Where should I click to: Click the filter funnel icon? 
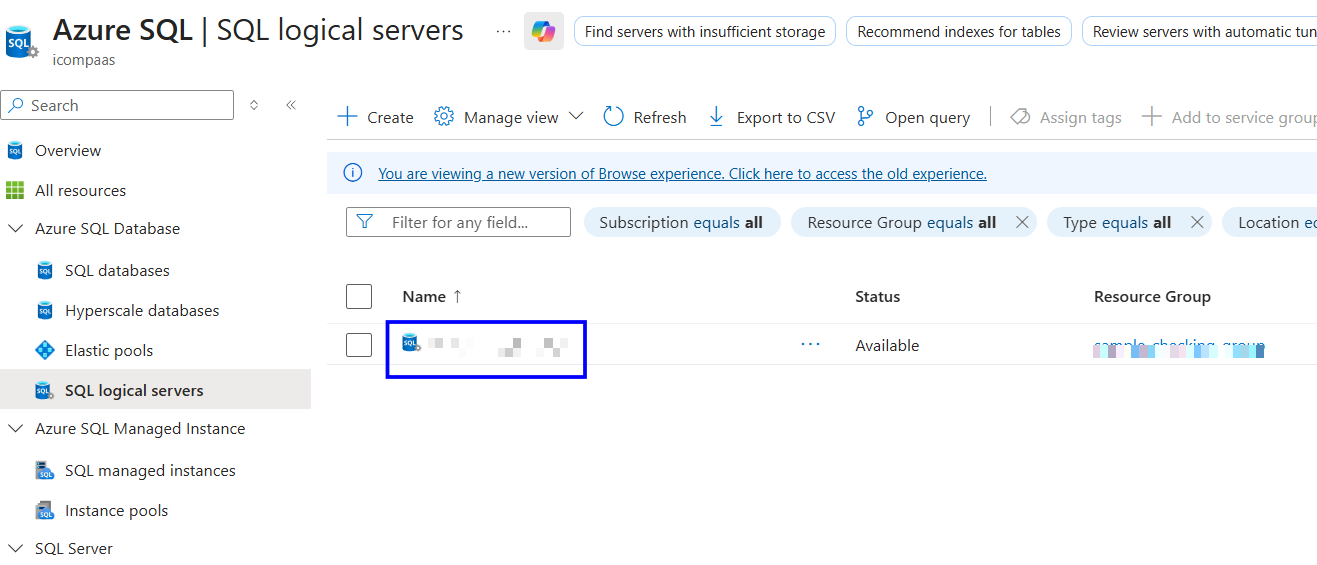pos(365,222)
